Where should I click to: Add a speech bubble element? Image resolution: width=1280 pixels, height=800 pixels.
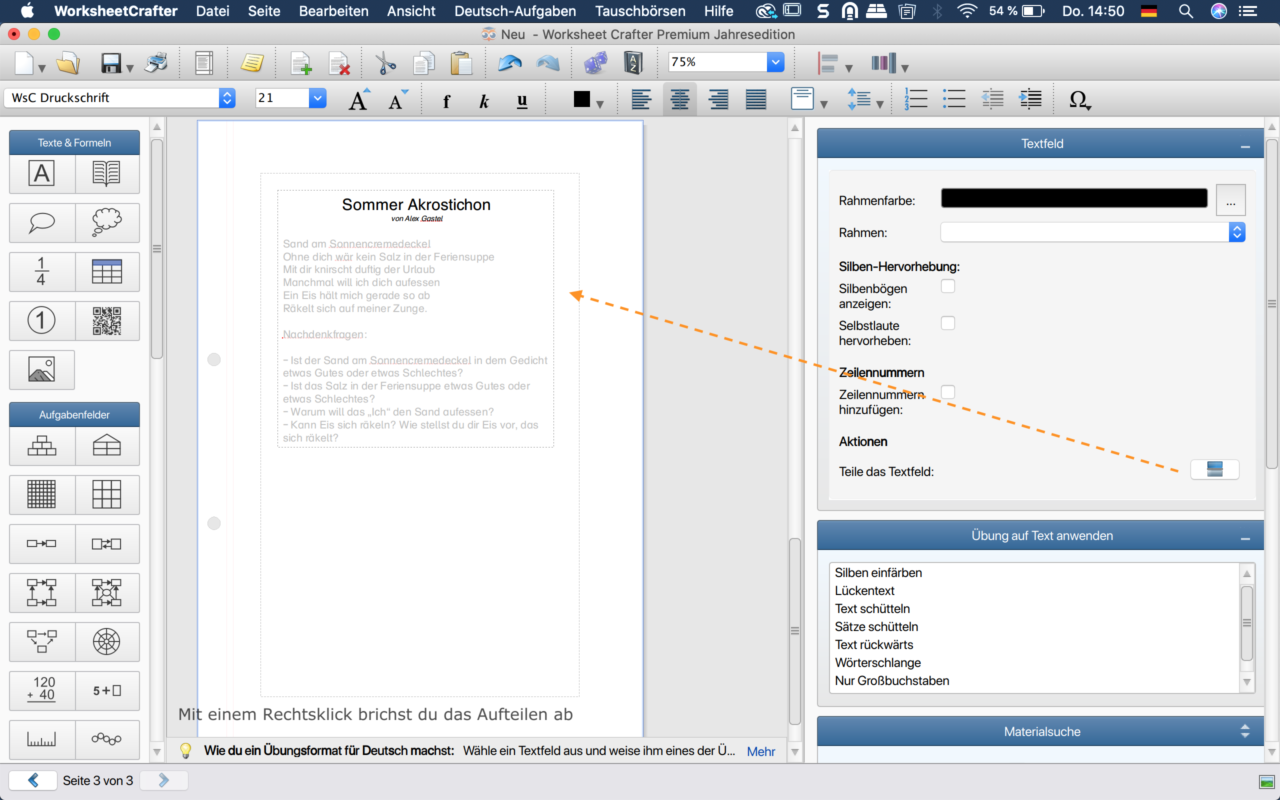pyautogui.click(x=41, y=222)
